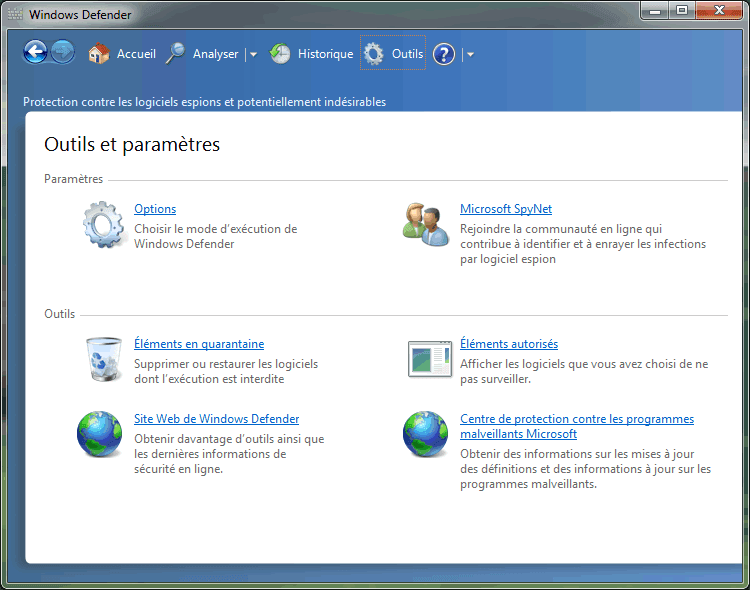Click globe icon beside Centre de protection

425,434
